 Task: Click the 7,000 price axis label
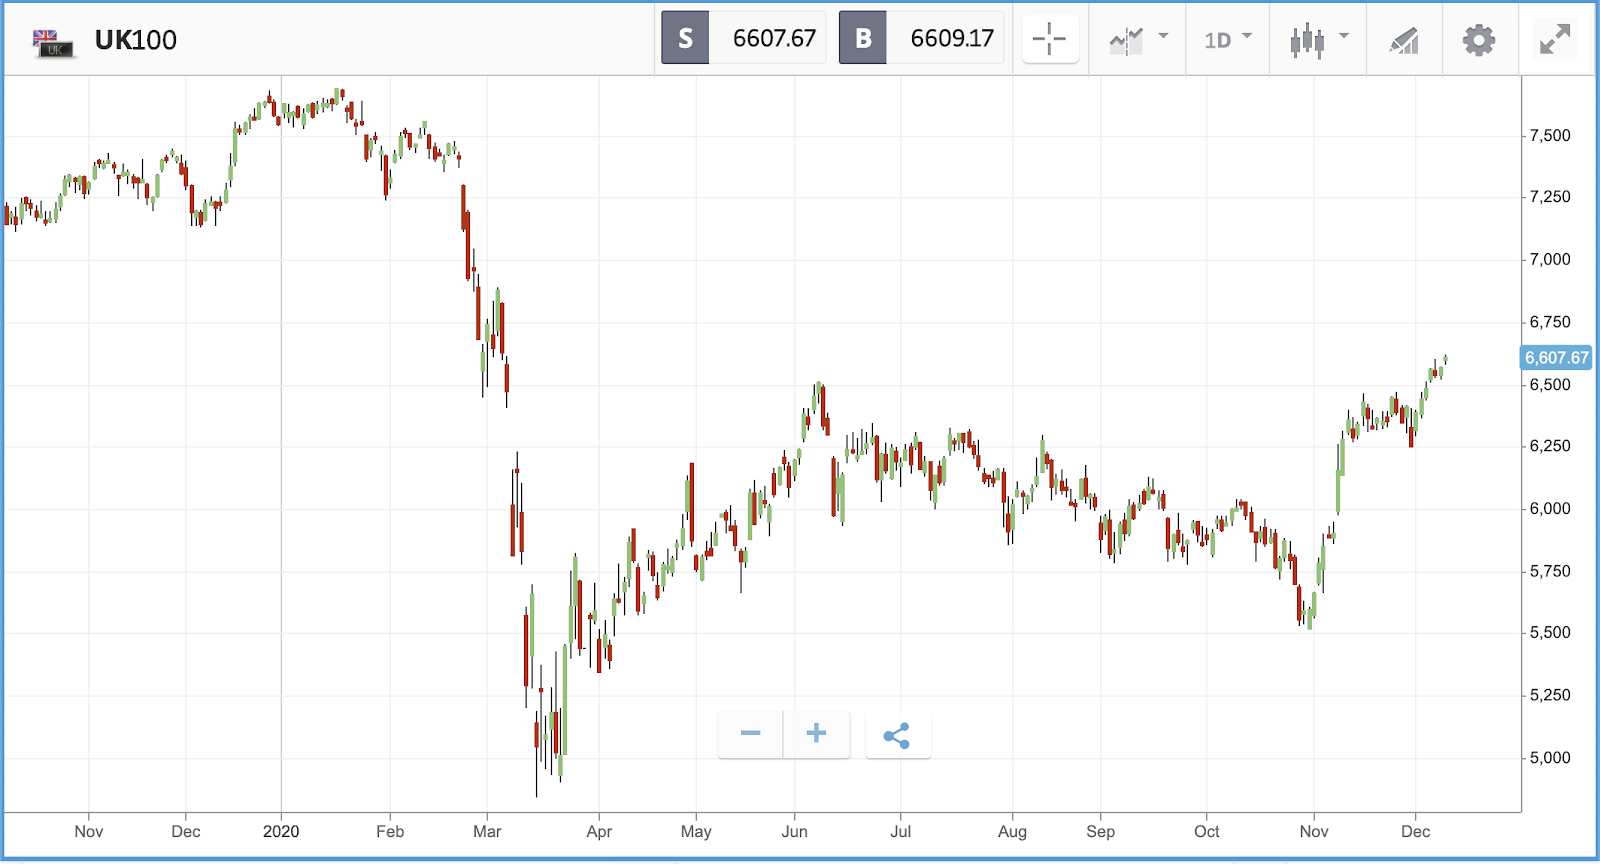click(1550, 259)
